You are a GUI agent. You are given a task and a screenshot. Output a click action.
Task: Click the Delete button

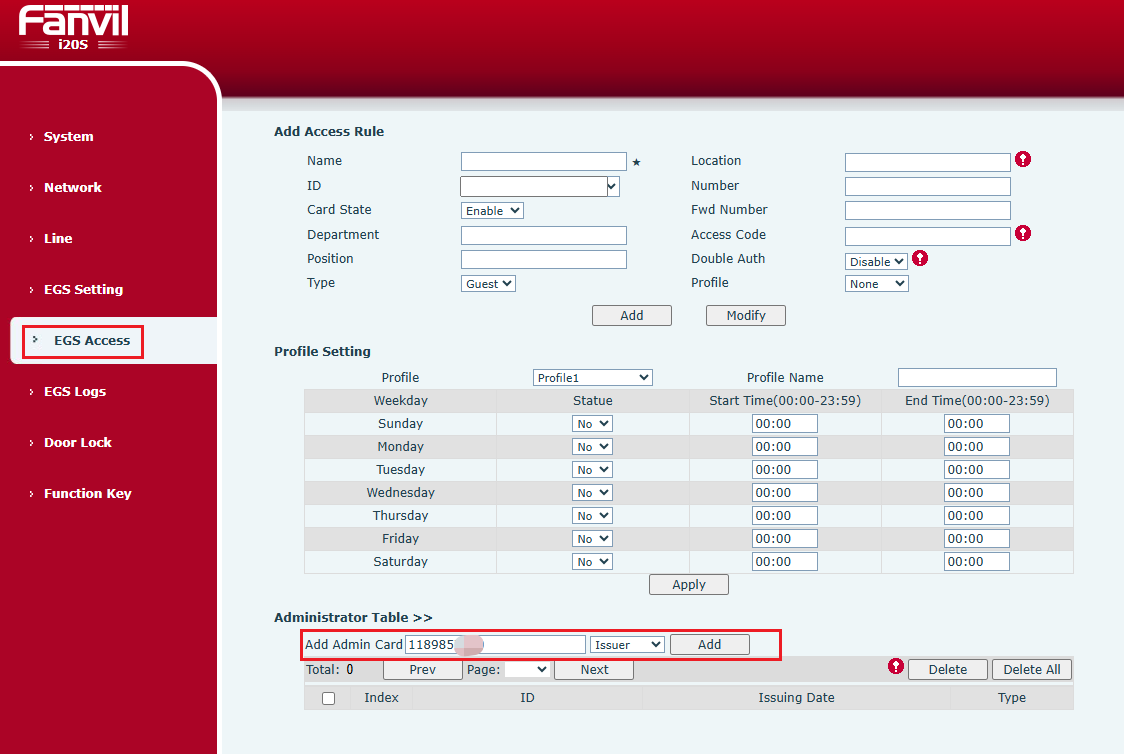point(948,669)
